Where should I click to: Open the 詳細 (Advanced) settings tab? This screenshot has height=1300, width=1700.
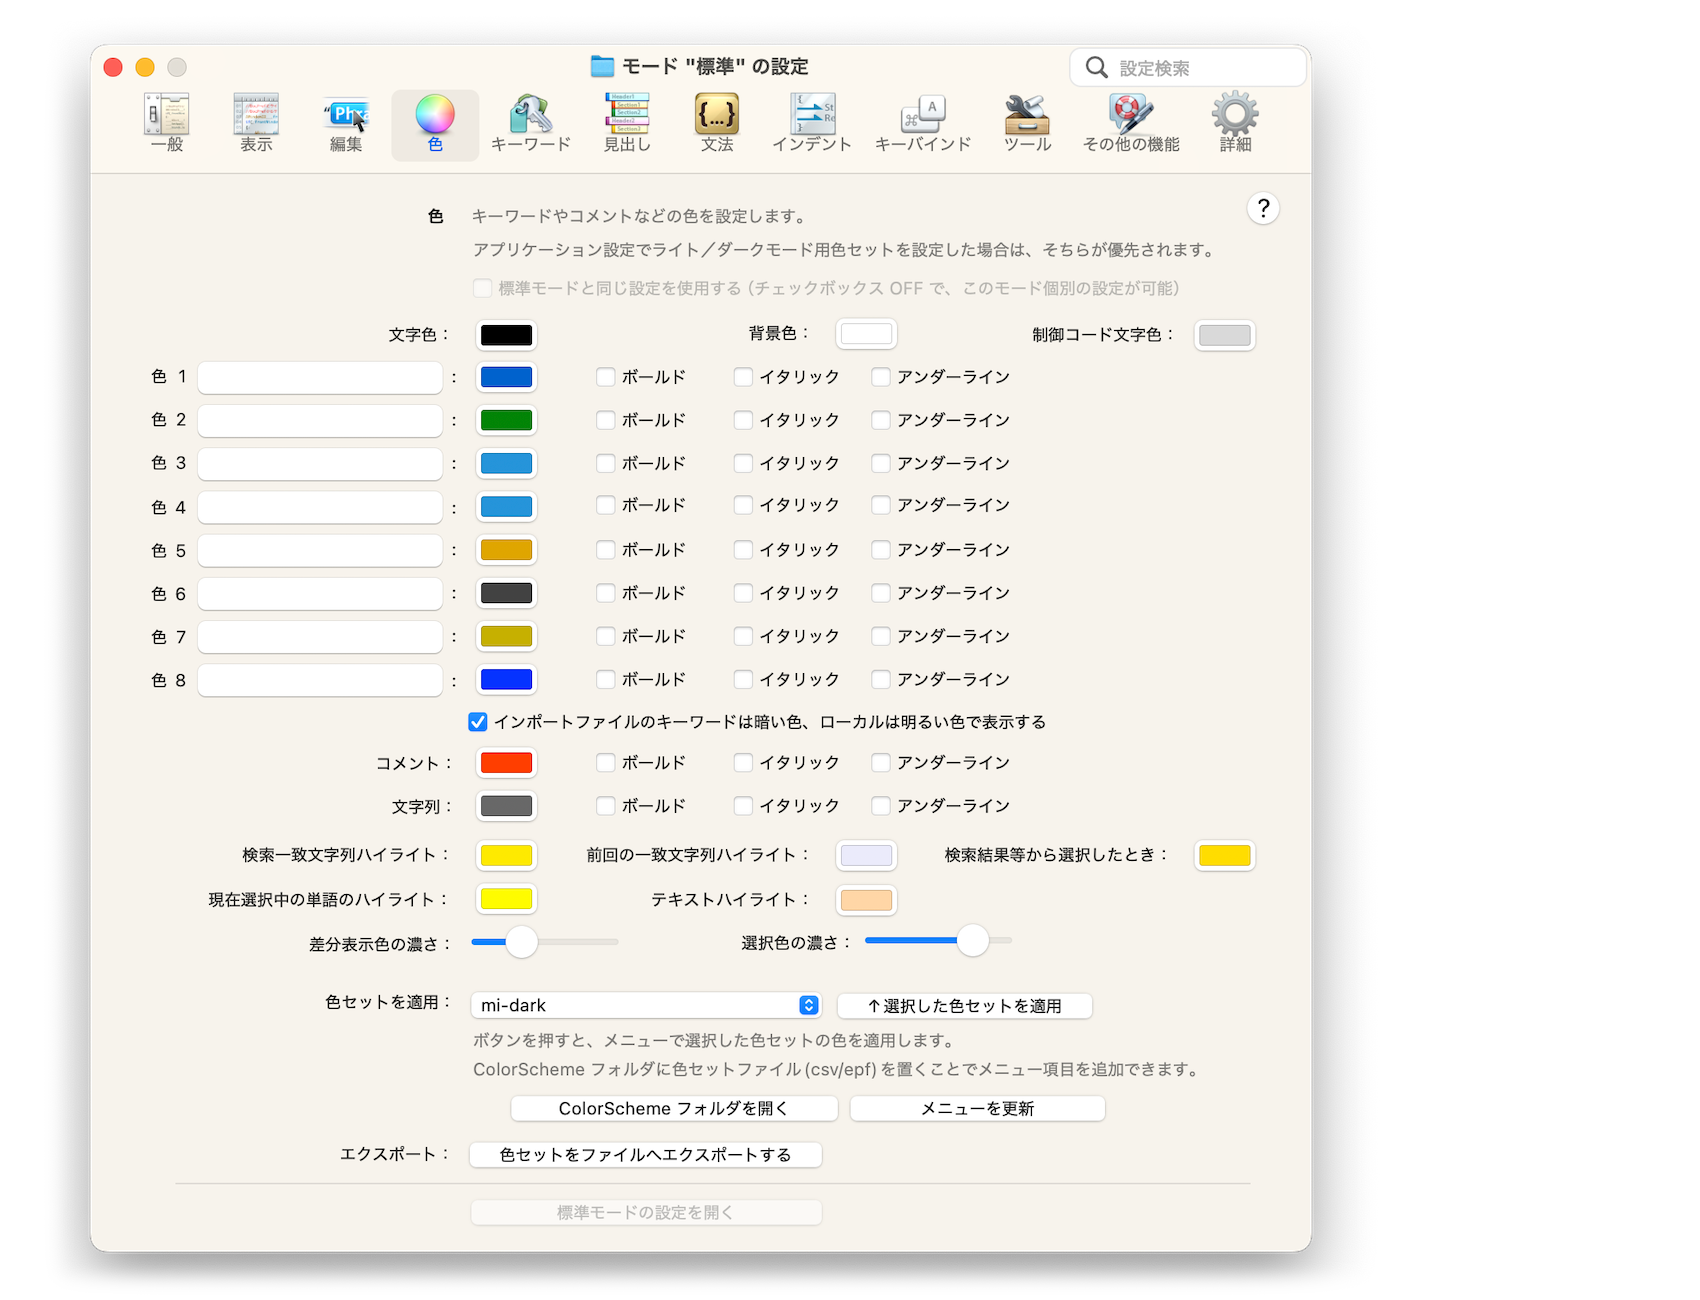point(1235,124)
